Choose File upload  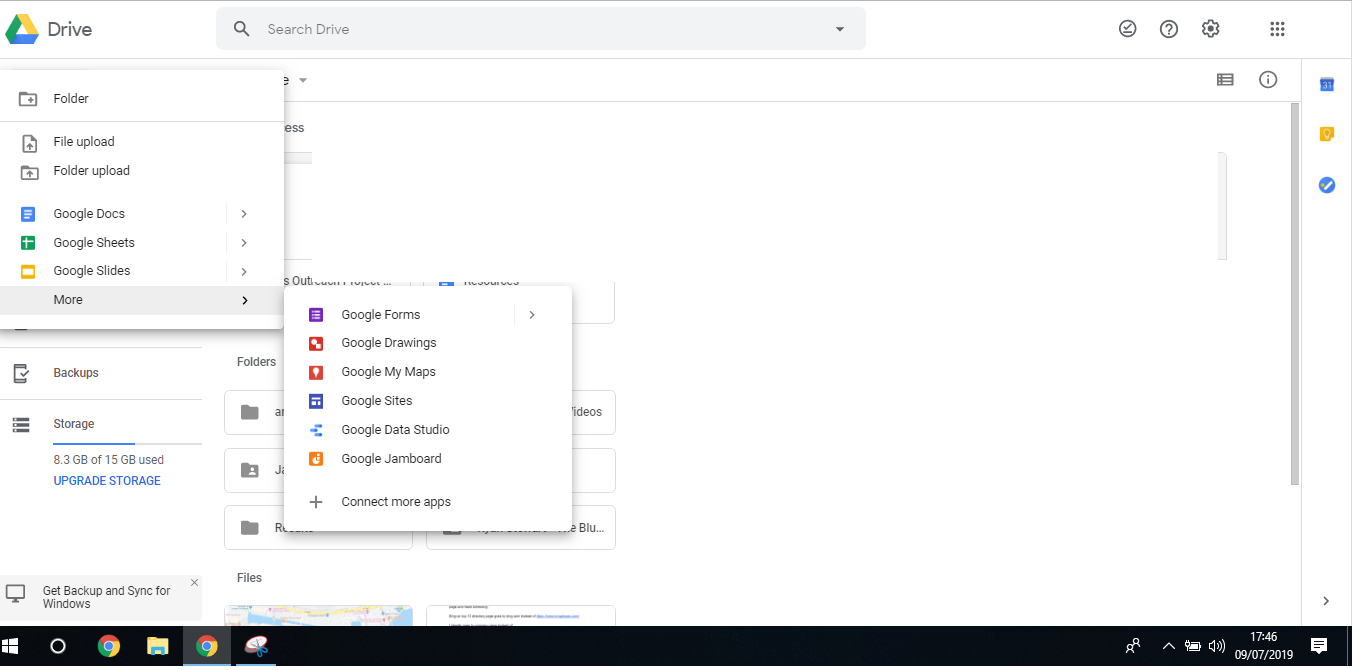(141, 142)
